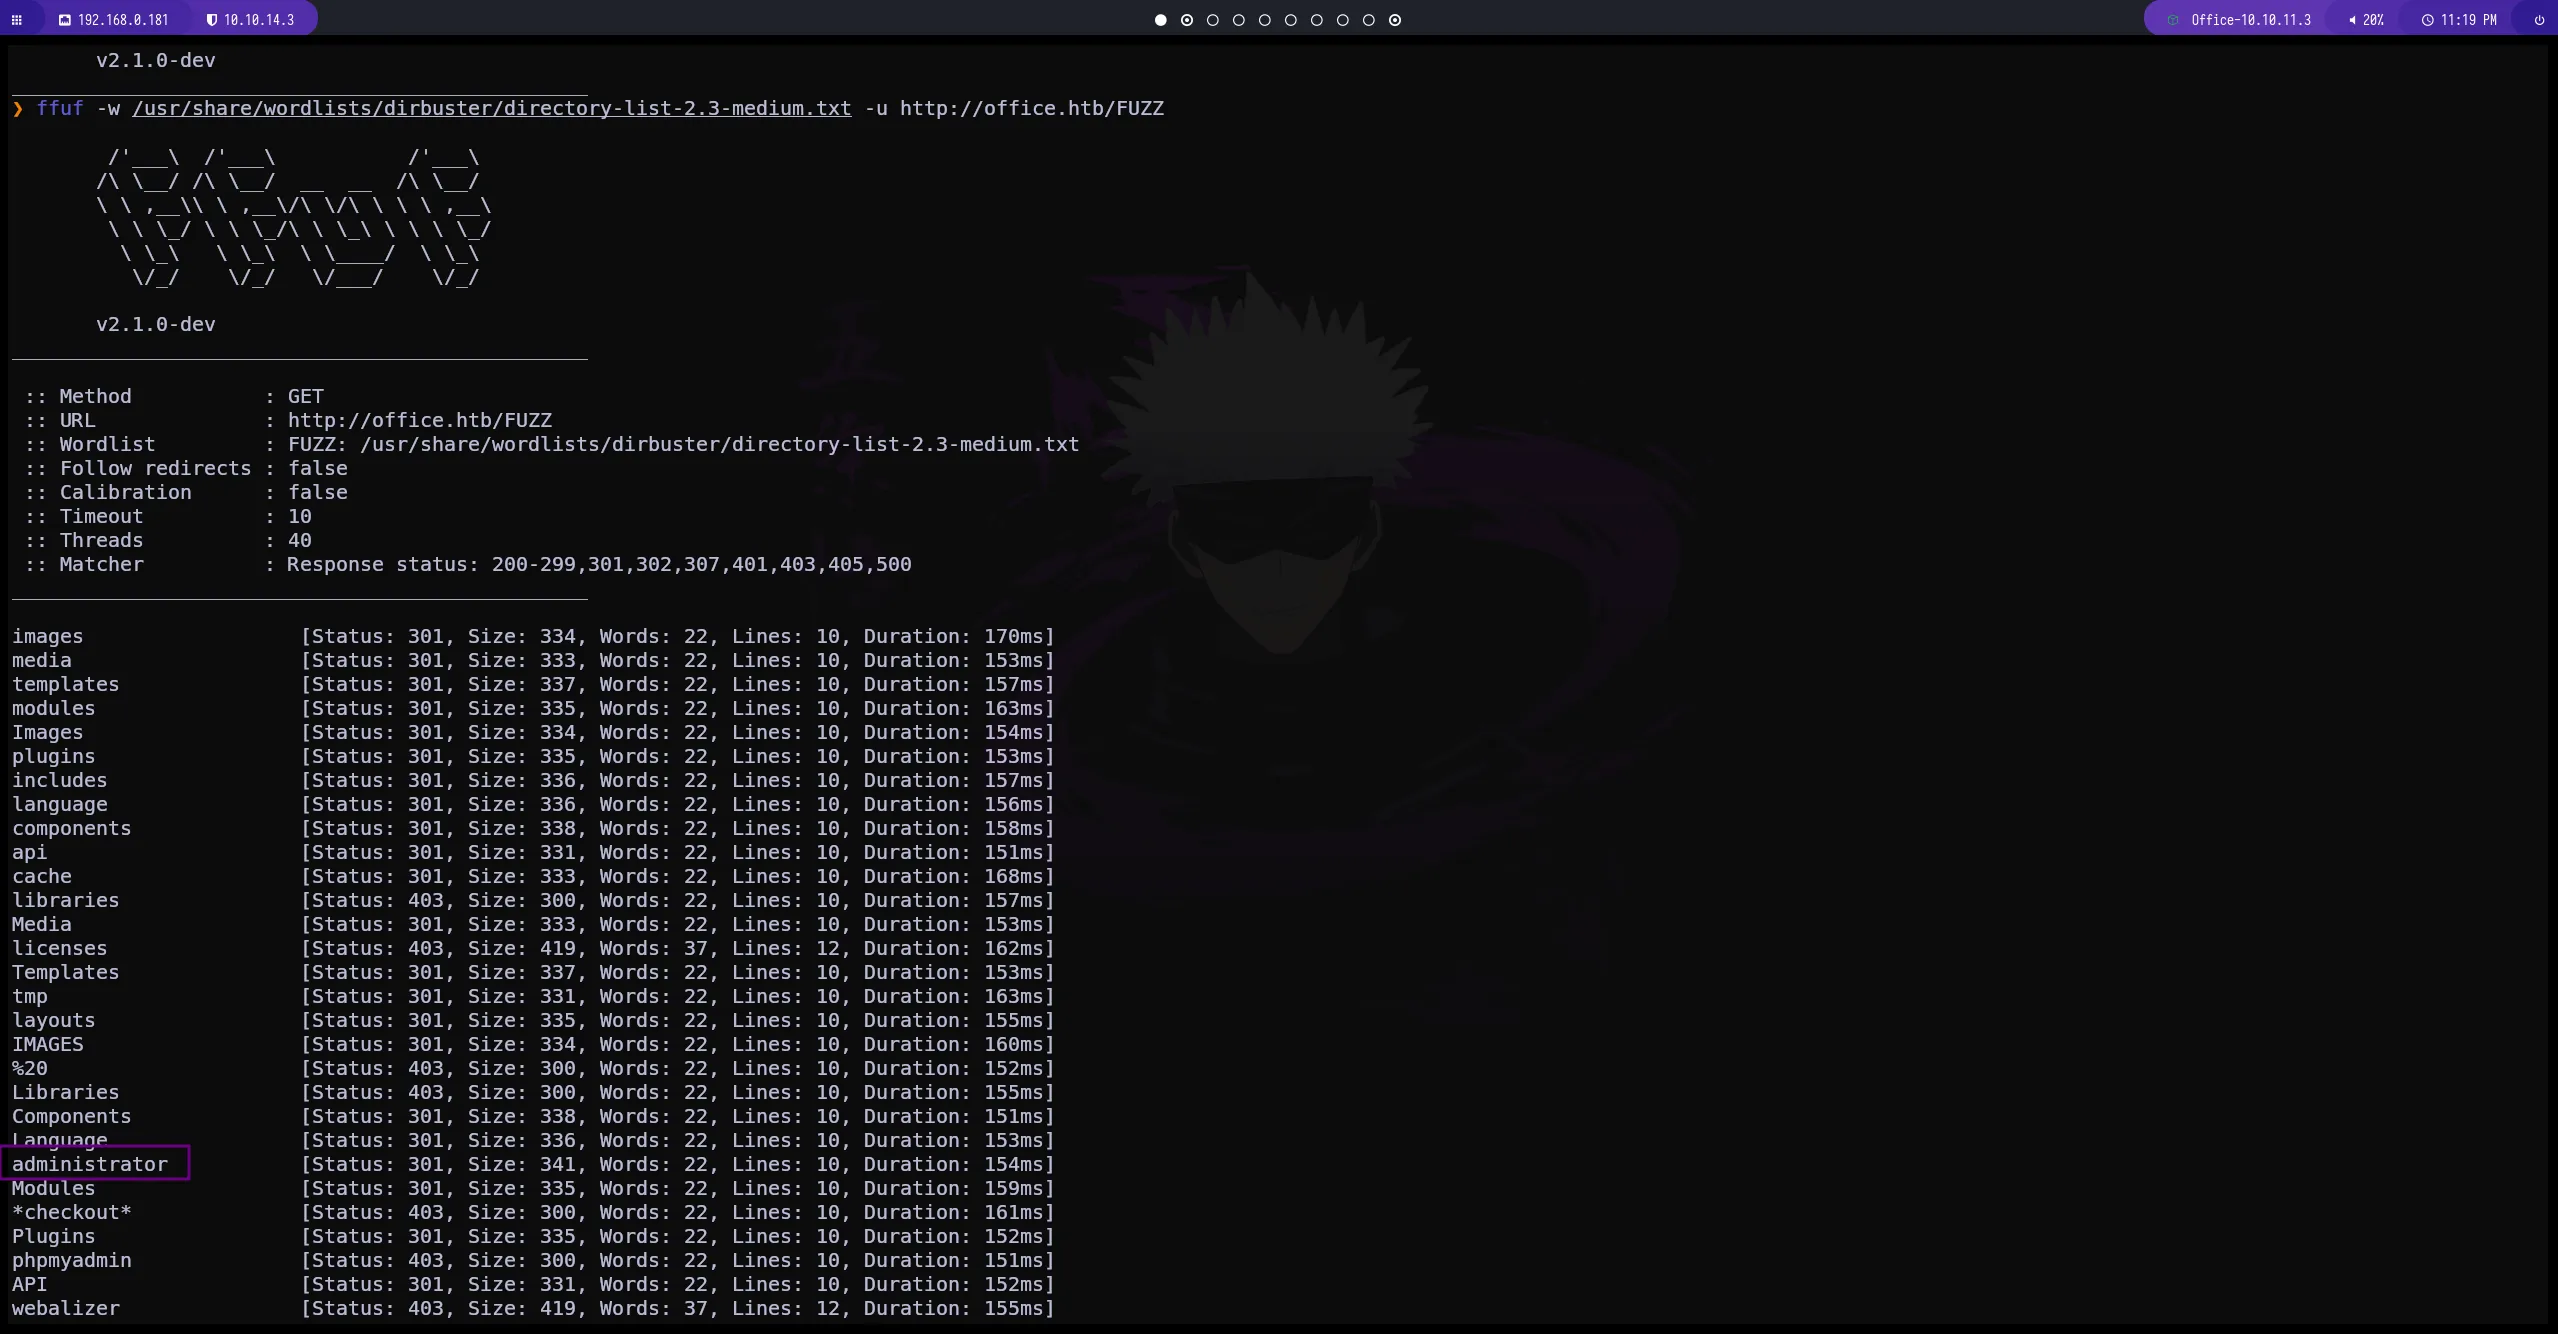Switch to the second workspace dot

(x=1186, y=20)
